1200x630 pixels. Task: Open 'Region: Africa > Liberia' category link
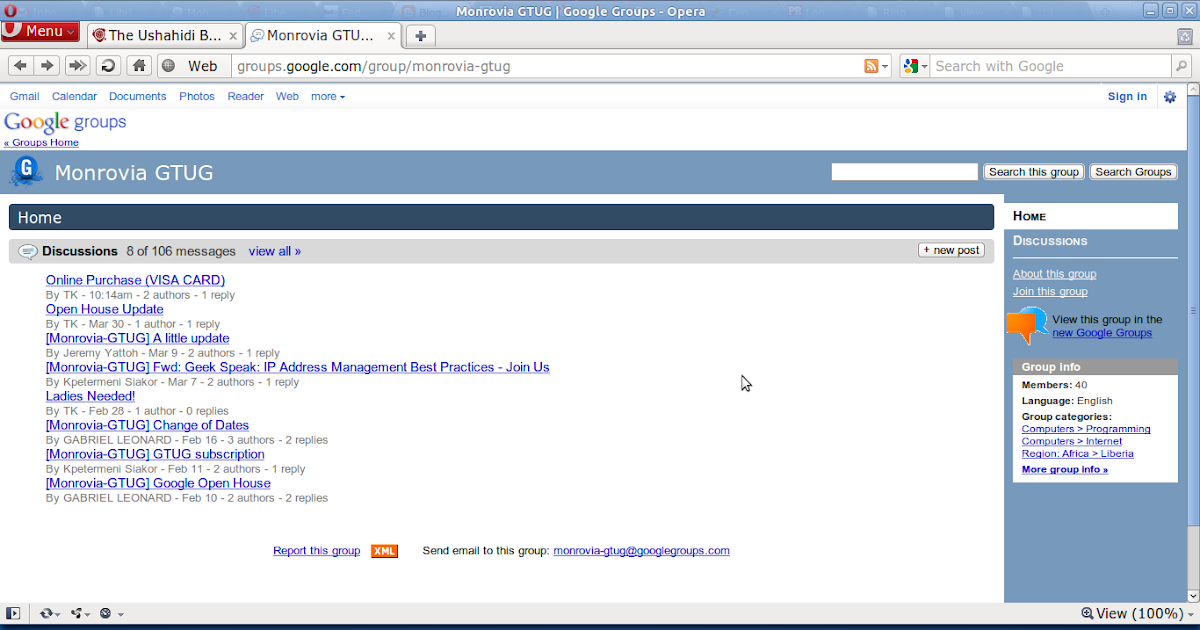point(1078,454)
